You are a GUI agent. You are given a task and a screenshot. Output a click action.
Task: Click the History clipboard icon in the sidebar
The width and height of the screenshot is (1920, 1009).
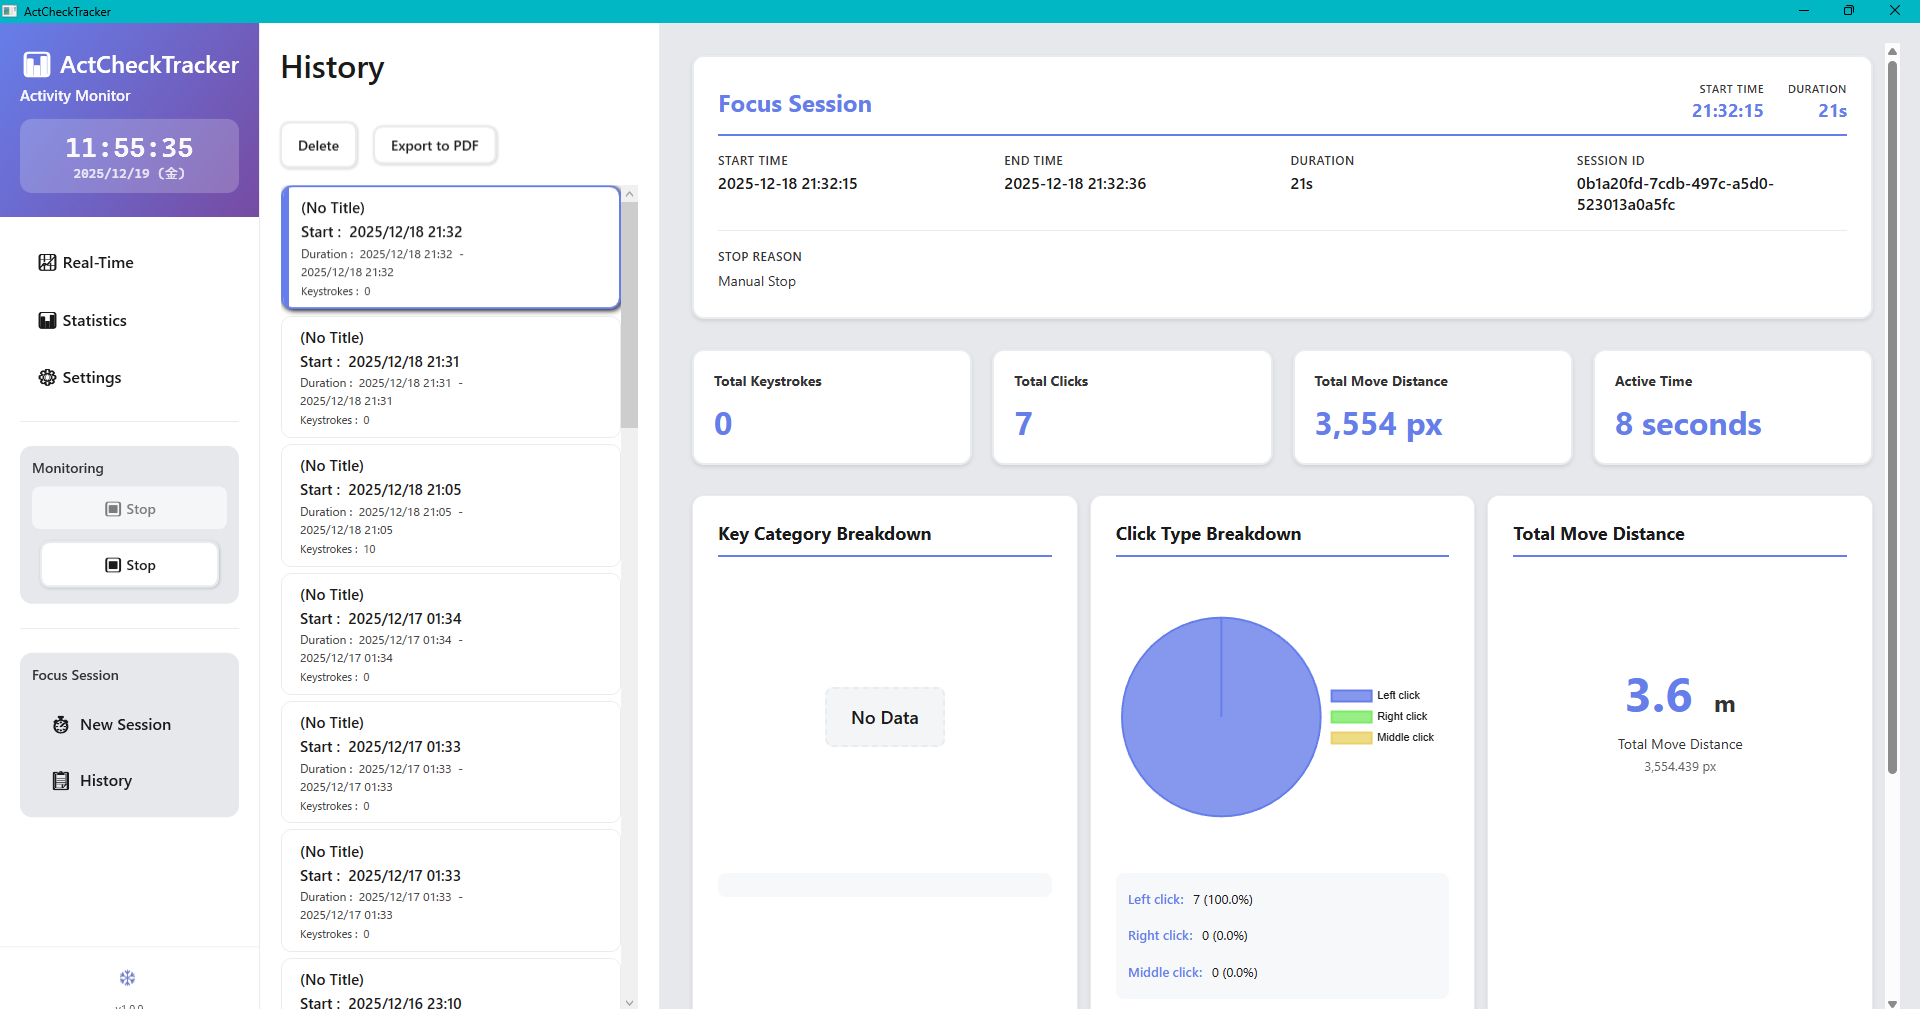point(61,781)
